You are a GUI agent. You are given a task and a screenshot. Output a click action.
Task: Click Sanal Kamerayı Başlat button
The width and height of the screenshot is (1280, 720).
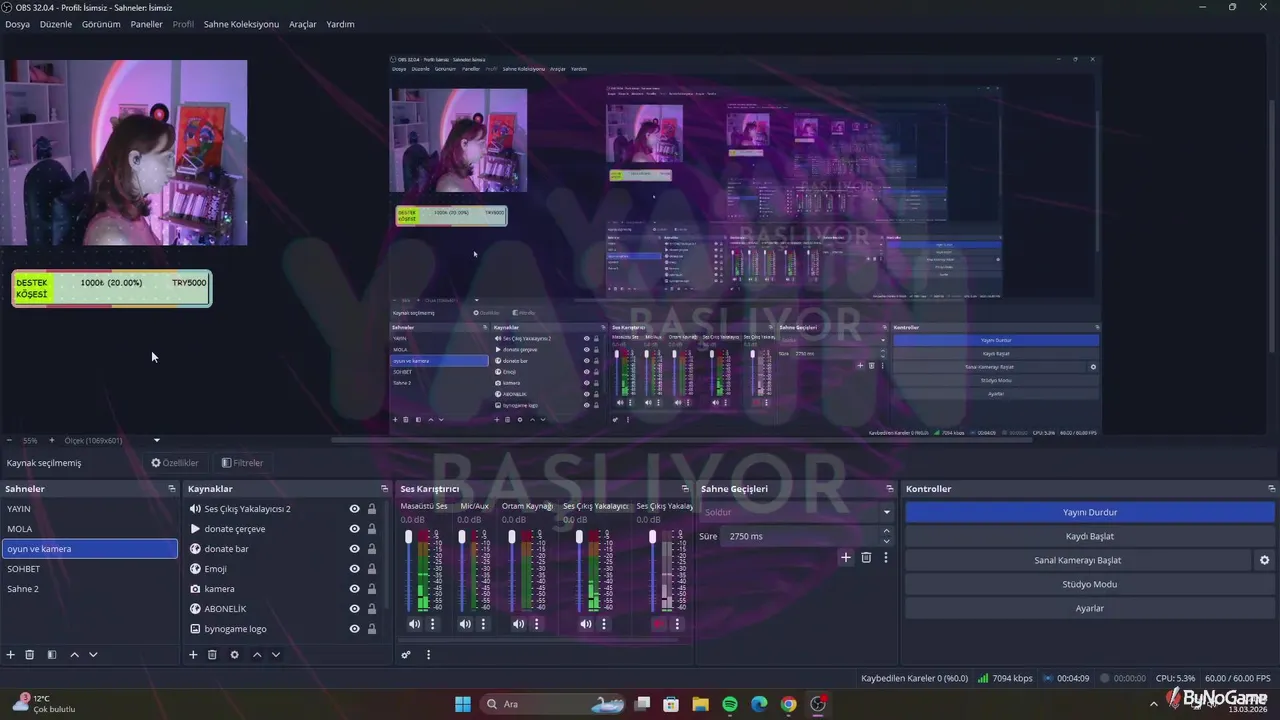[1078, 560]
